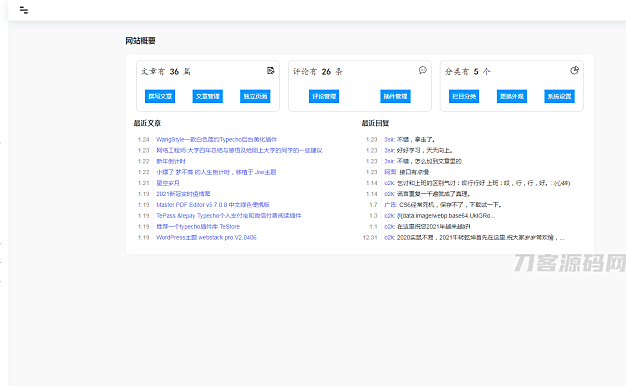This screenshot has width=626, height=386.
Task: Open 评论管理
Action: coord(324,96)
